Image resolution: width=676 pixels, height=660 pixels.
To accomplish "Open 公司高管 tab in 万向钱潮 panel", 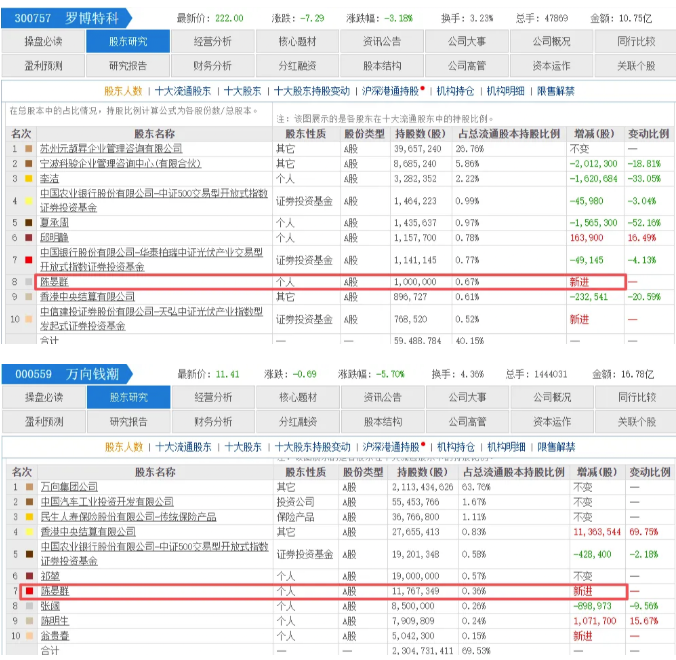I will tap(467, 421).
